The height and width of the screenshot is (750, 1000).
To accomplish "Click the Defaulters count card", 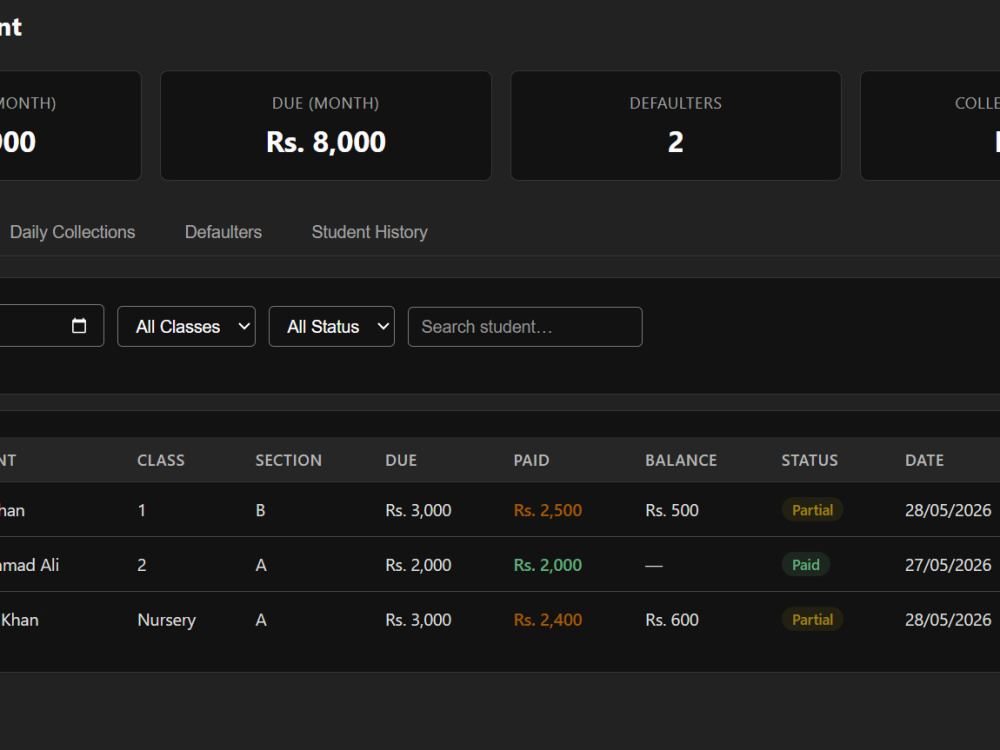I will 676,126.
